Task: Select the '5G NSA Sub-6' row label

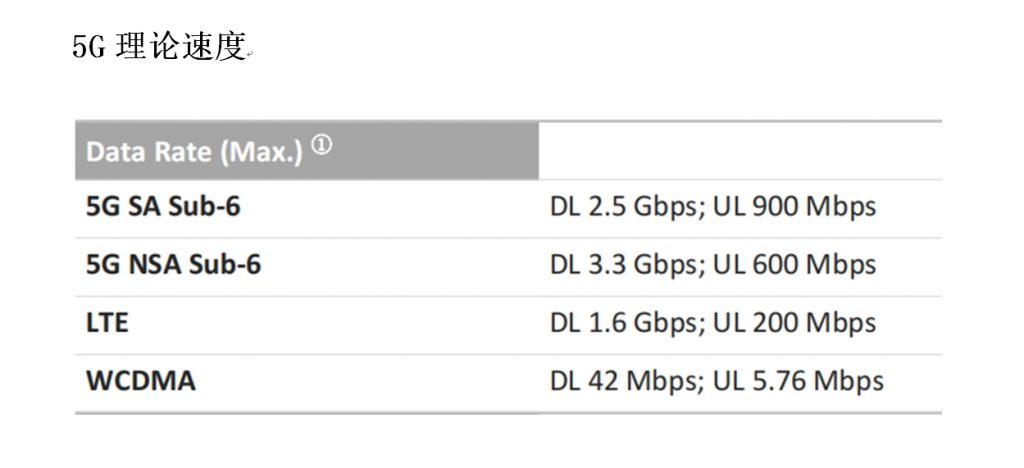Action: [x=173, y=264]
